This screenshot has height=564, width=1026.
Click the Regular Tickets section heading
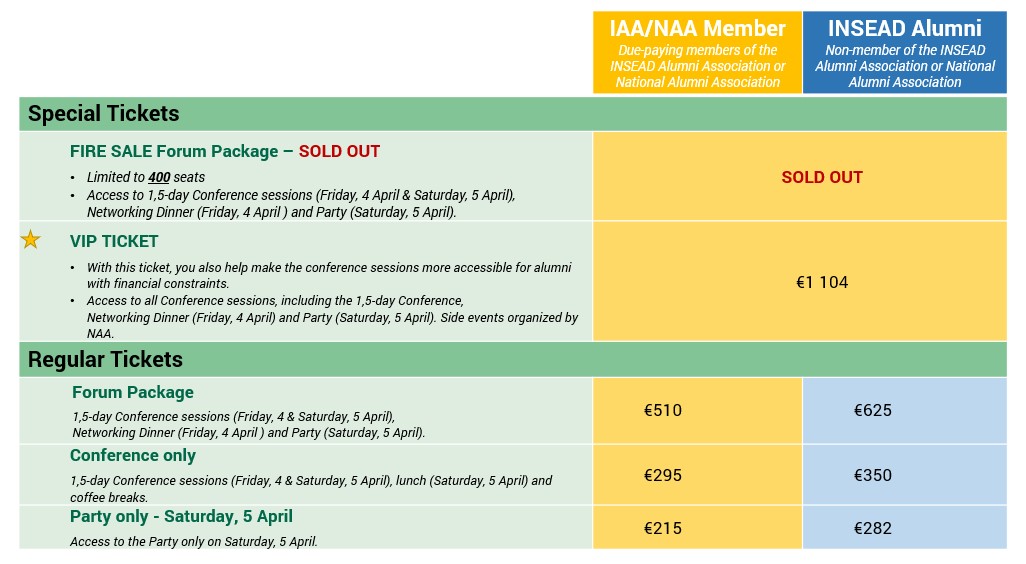coord(105,359)
